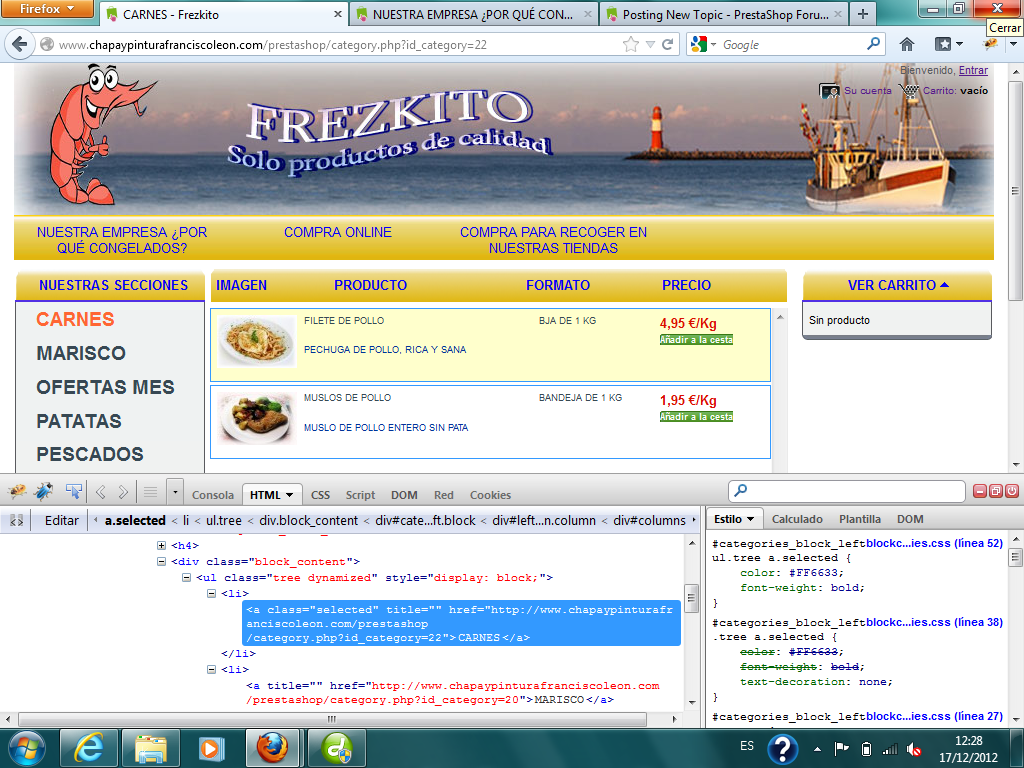
Task: Open the Estilo side panel dropdown
Action: (750, 519)
